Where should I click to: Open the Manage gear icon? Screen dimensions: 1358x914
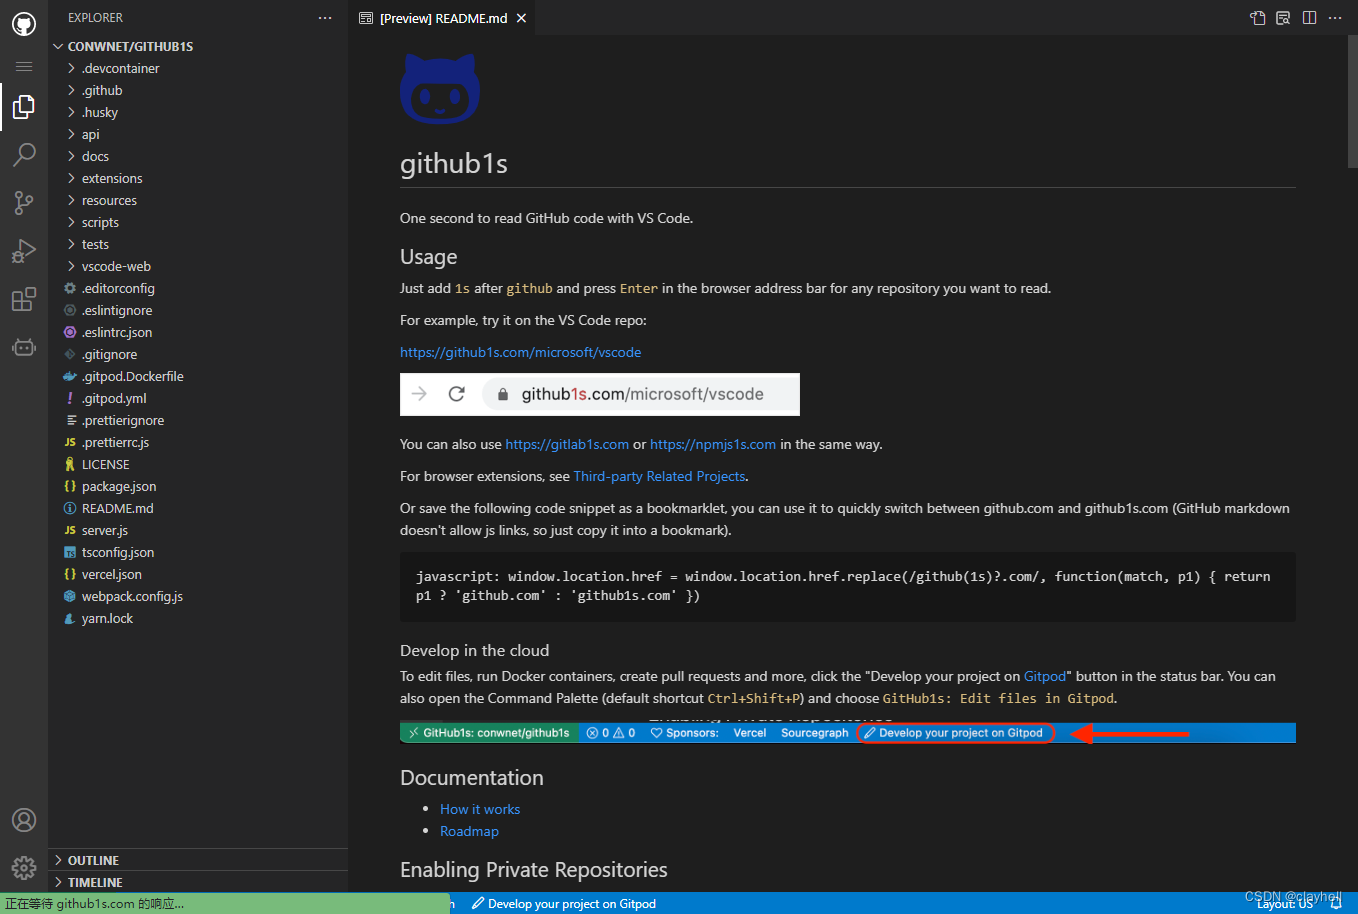(x=24, y=867)
